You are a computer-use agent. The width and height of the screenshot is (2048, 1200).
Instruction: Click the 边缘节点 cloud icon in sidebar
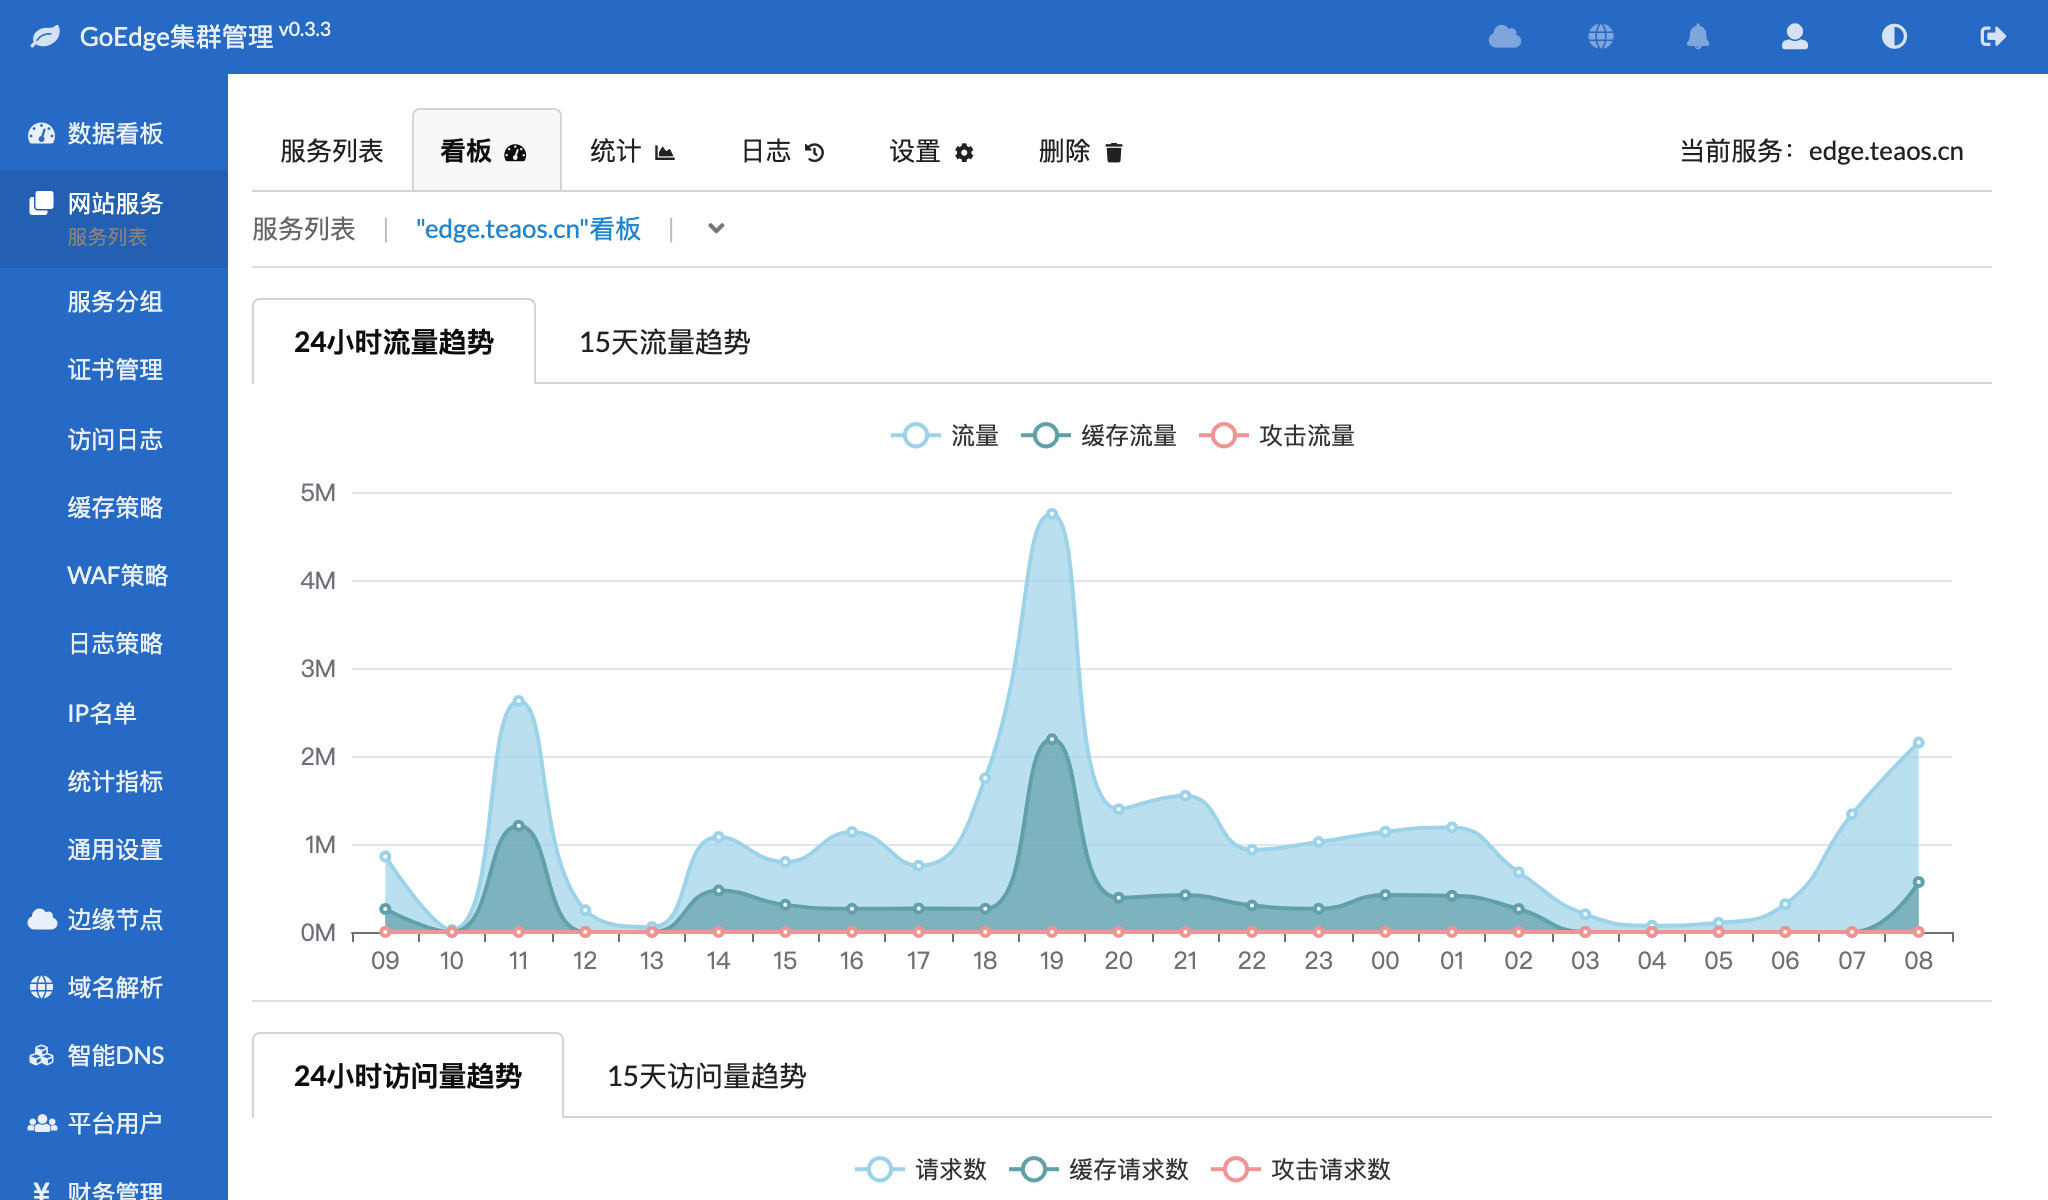click(x=42, y=919)
